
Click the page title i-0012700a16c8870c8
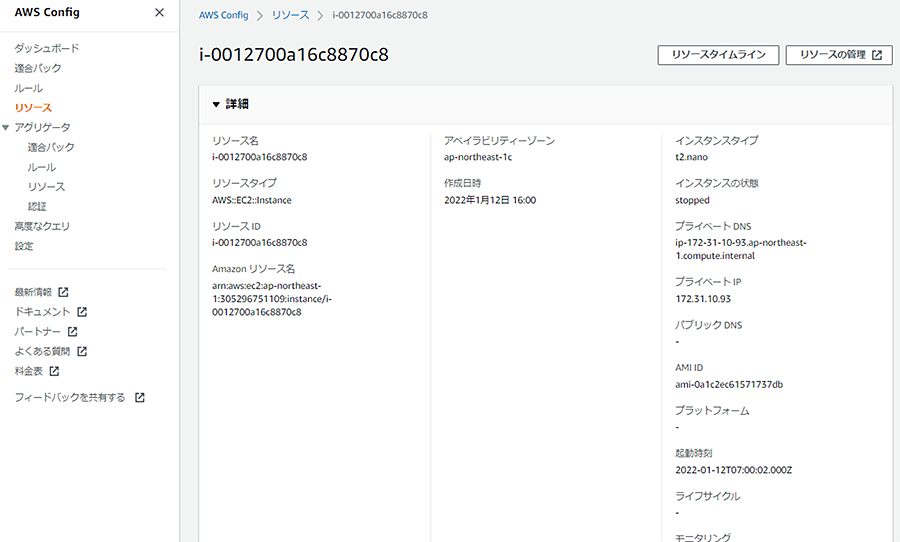click(294, 55)
